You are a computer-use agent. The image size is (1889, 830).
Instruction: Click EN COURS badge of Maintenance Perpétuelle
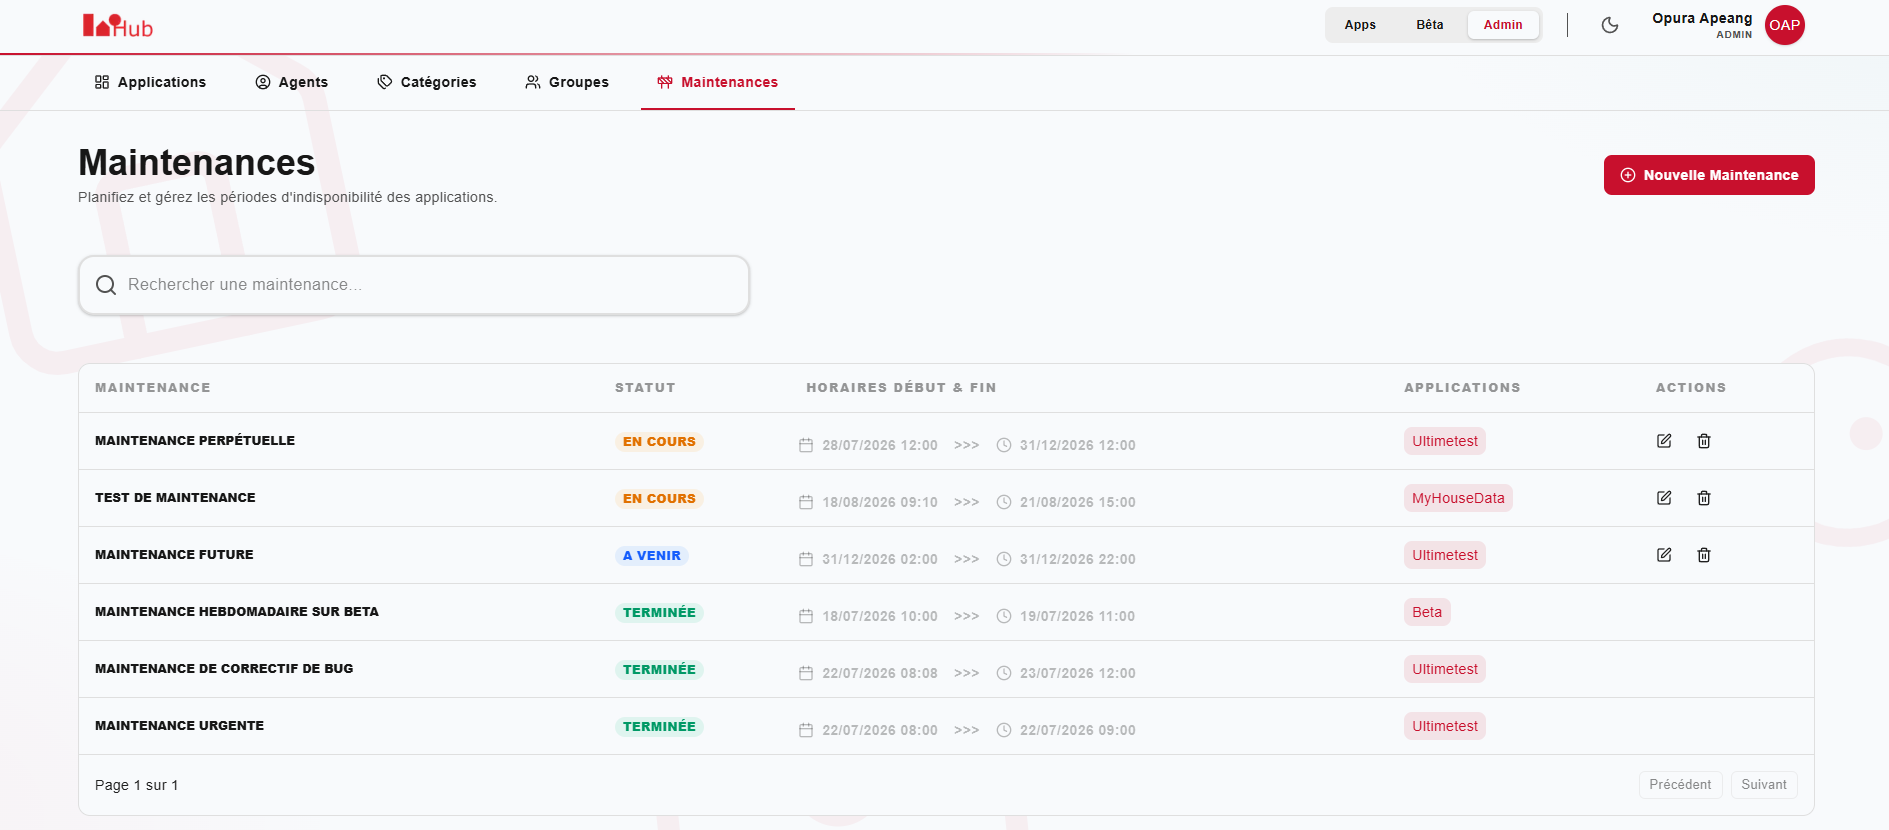pos(659,442)
